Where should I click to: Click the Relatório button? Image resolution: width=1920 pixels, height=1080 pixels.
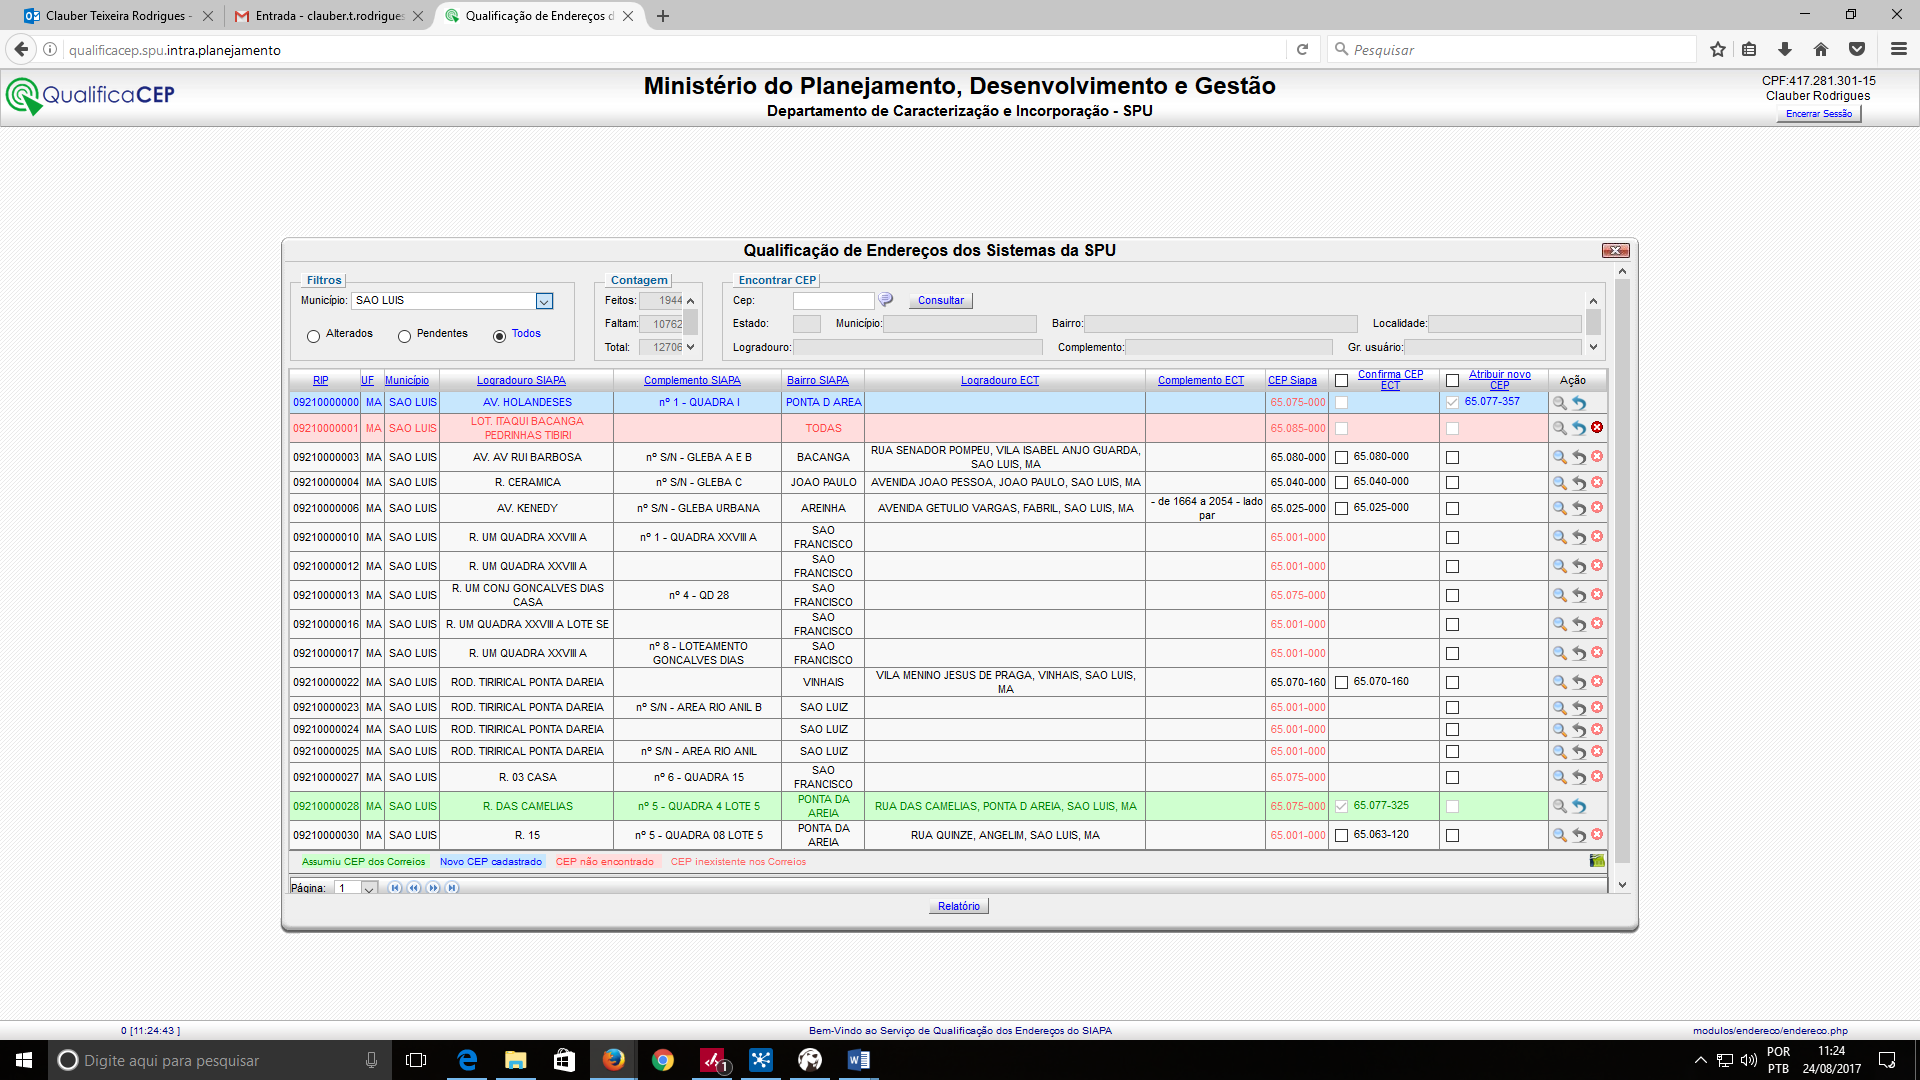coord(958,906)
